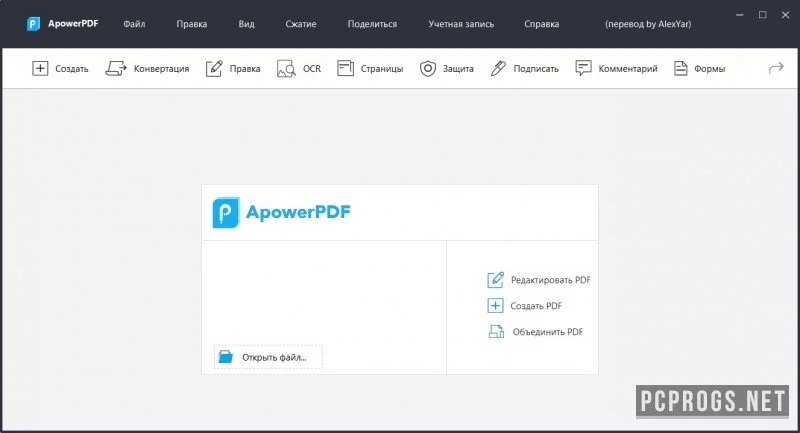Viewport: 800px width, 433px height.
Task: Click the Объединить PDF merge icon
Action: click(x=496, y=332)
